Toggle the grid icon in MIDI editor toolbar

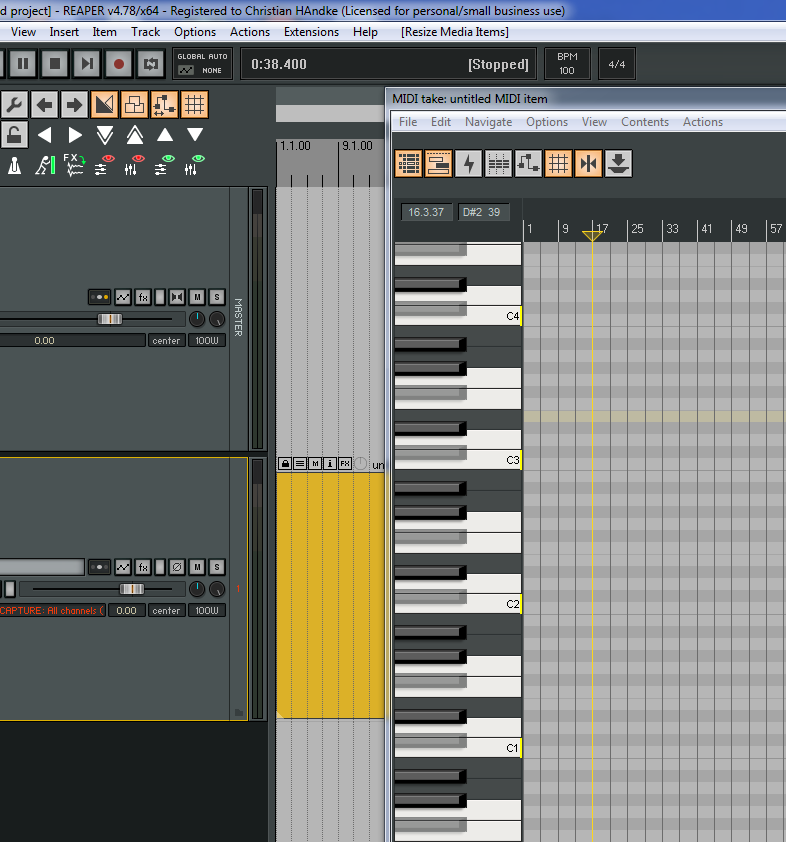coord(558,164)
